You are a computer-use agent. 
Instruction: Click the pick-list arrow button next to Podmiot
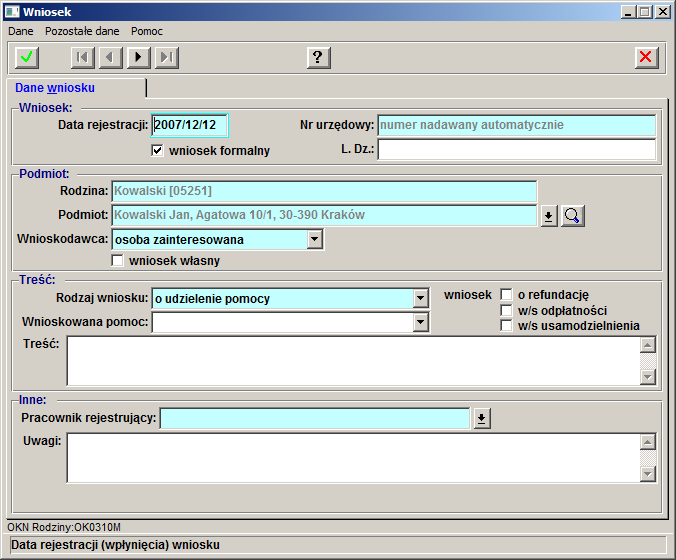point(549,216)
